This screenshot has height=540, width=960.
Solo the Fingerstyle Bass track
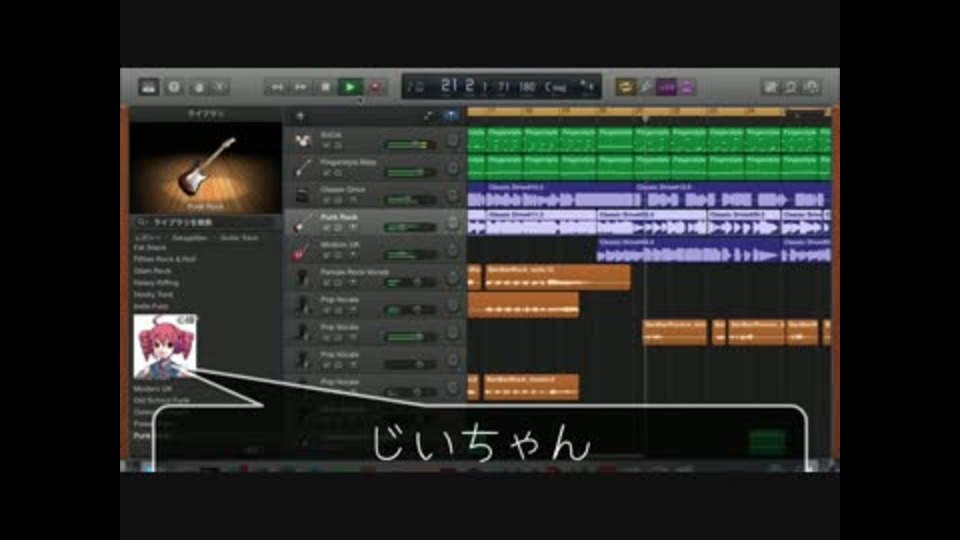coord(338,173)
